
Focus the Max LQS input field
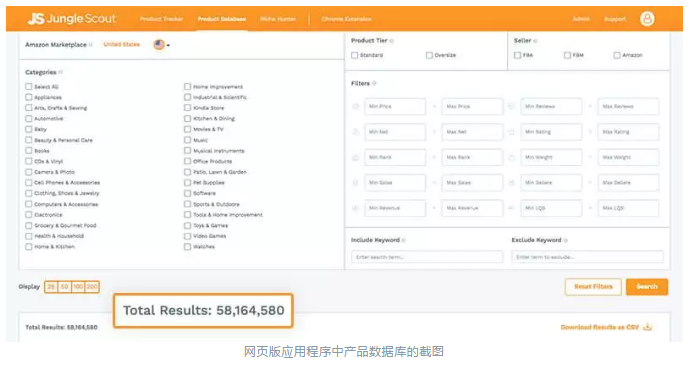click(x=628, y=208)
